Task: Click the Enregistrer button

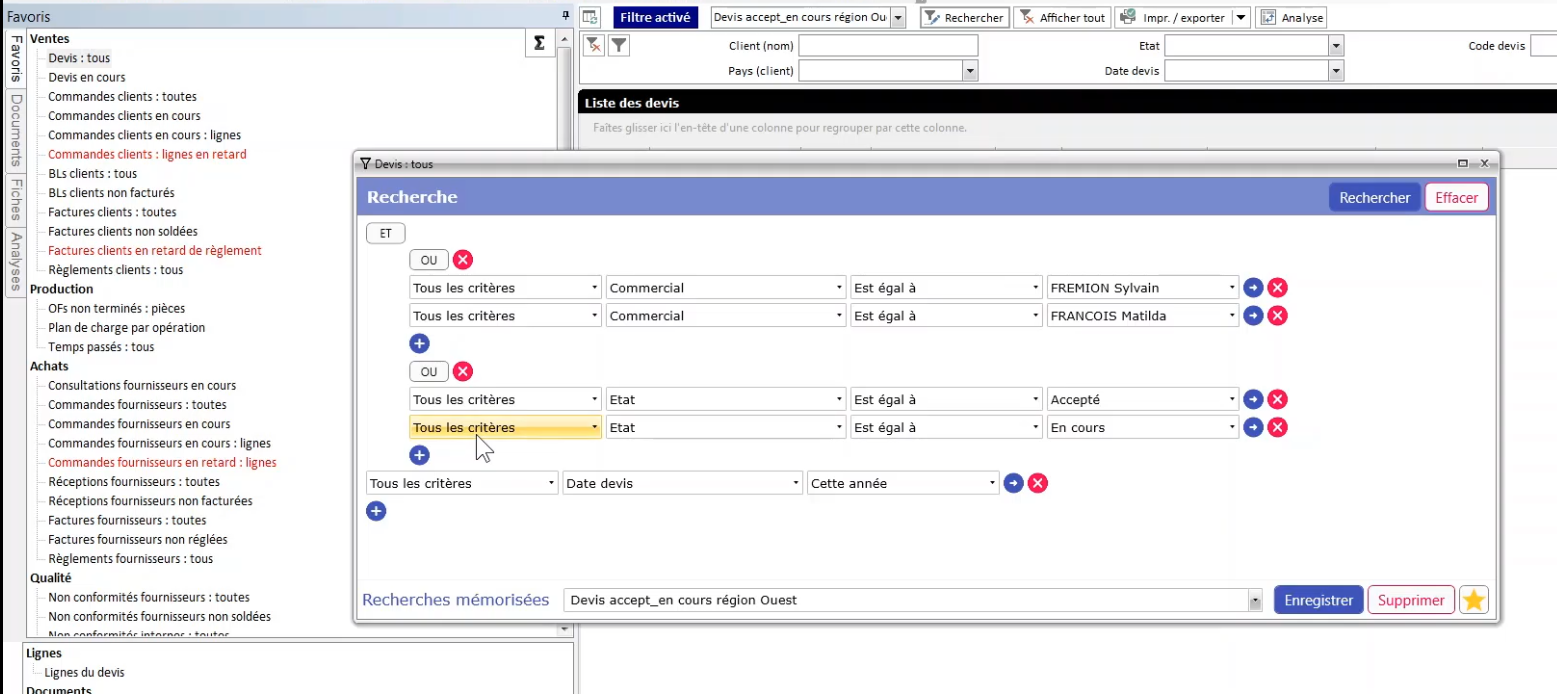Action: tap(1318, 600)
